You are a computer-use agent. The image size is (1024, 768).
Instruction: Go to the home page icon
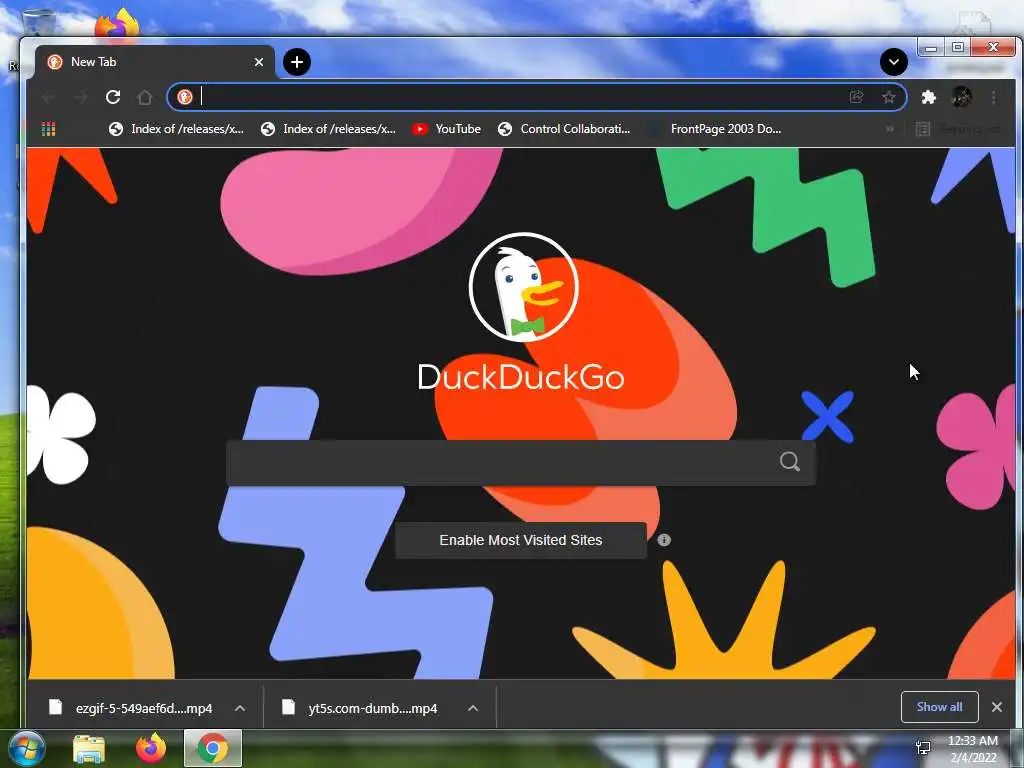(145, 97)
